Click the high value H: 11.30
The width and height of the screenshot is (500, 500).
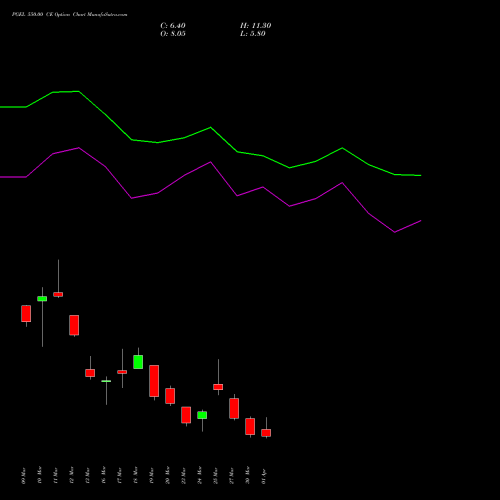pyautogui.click(x=255, y=26)
